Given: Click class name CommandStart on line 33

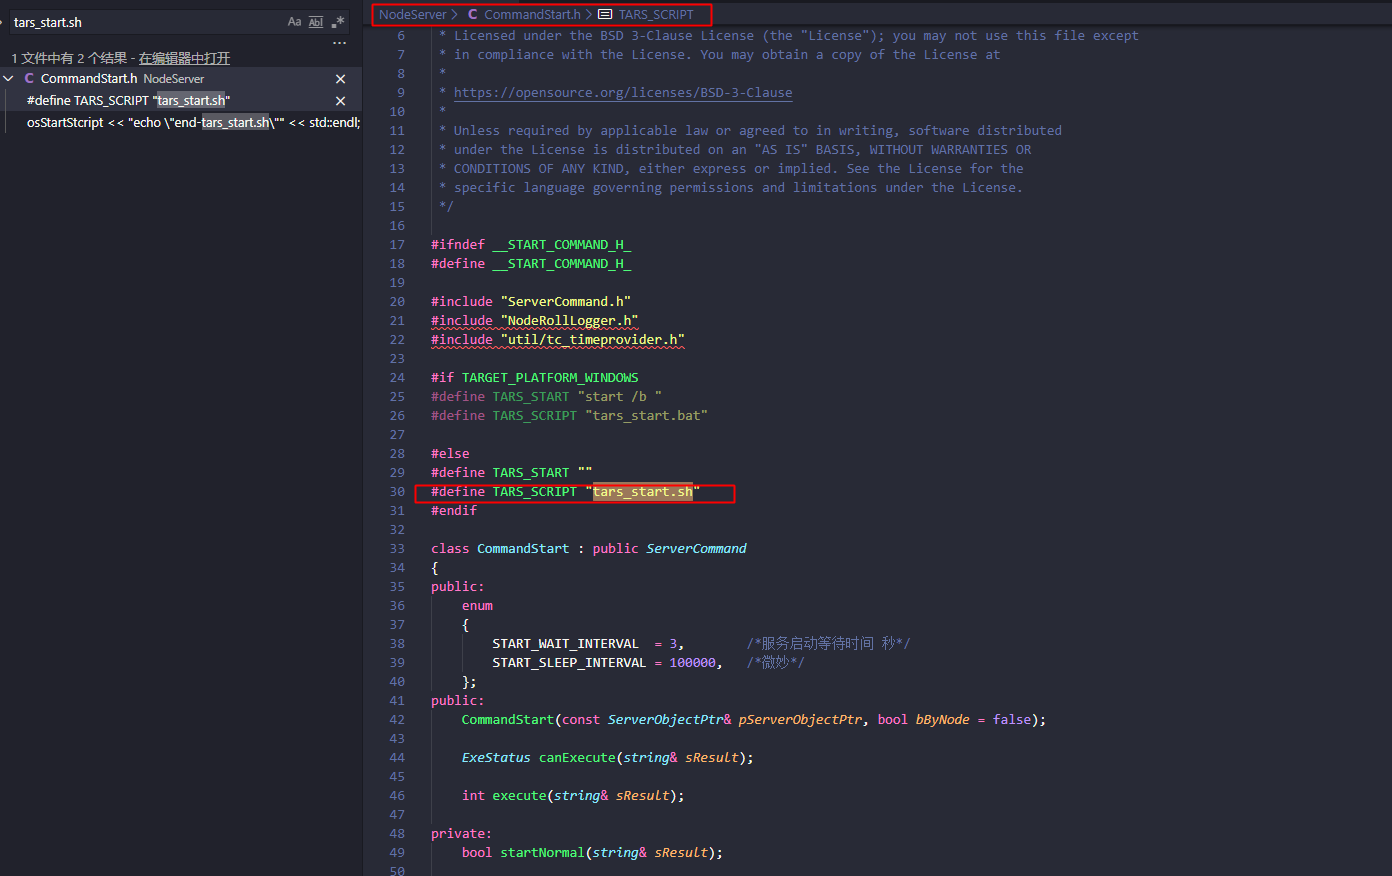Looking at the screenshot, I should pos(523,549).
